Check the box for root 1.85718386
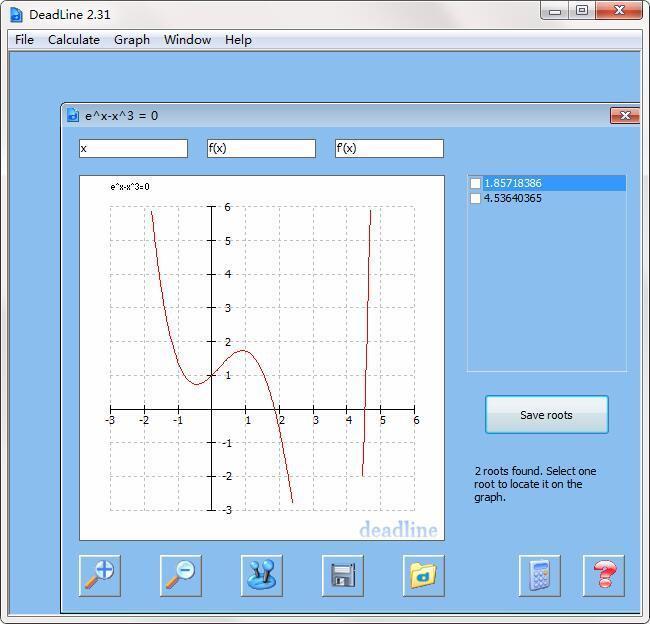The width and height of the screenshot is (650, 624). click(475, 183)
